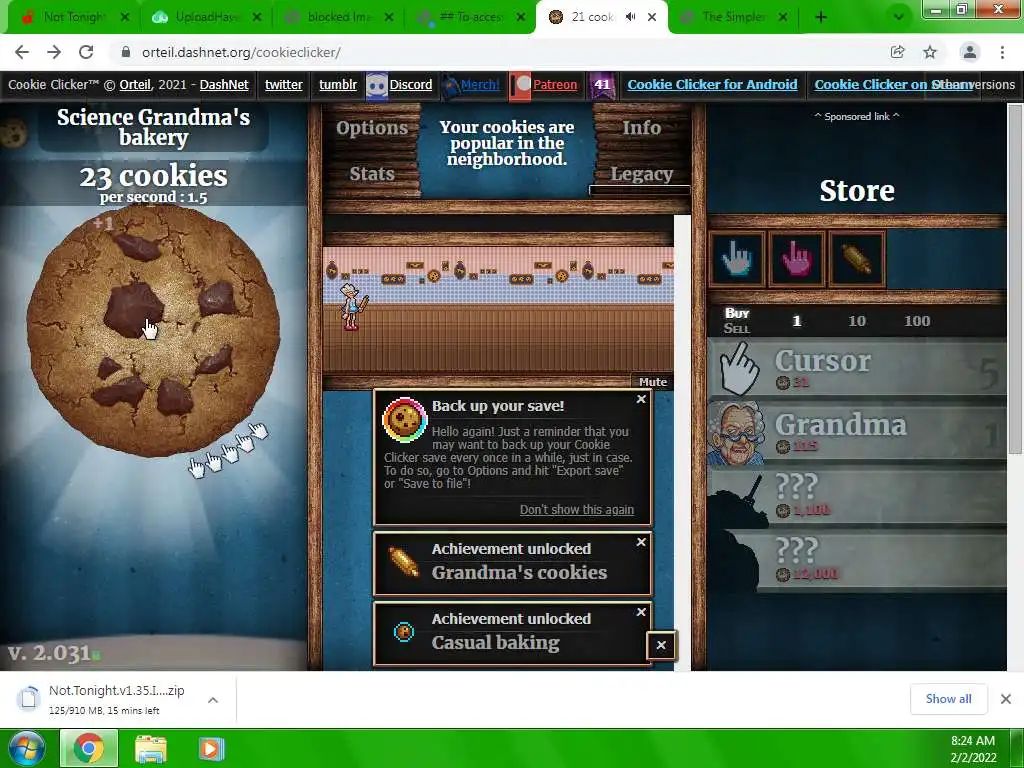1024x768 pixels.
Task: Click the Casual baking achievement icon
Action: (x=404, y=632)
